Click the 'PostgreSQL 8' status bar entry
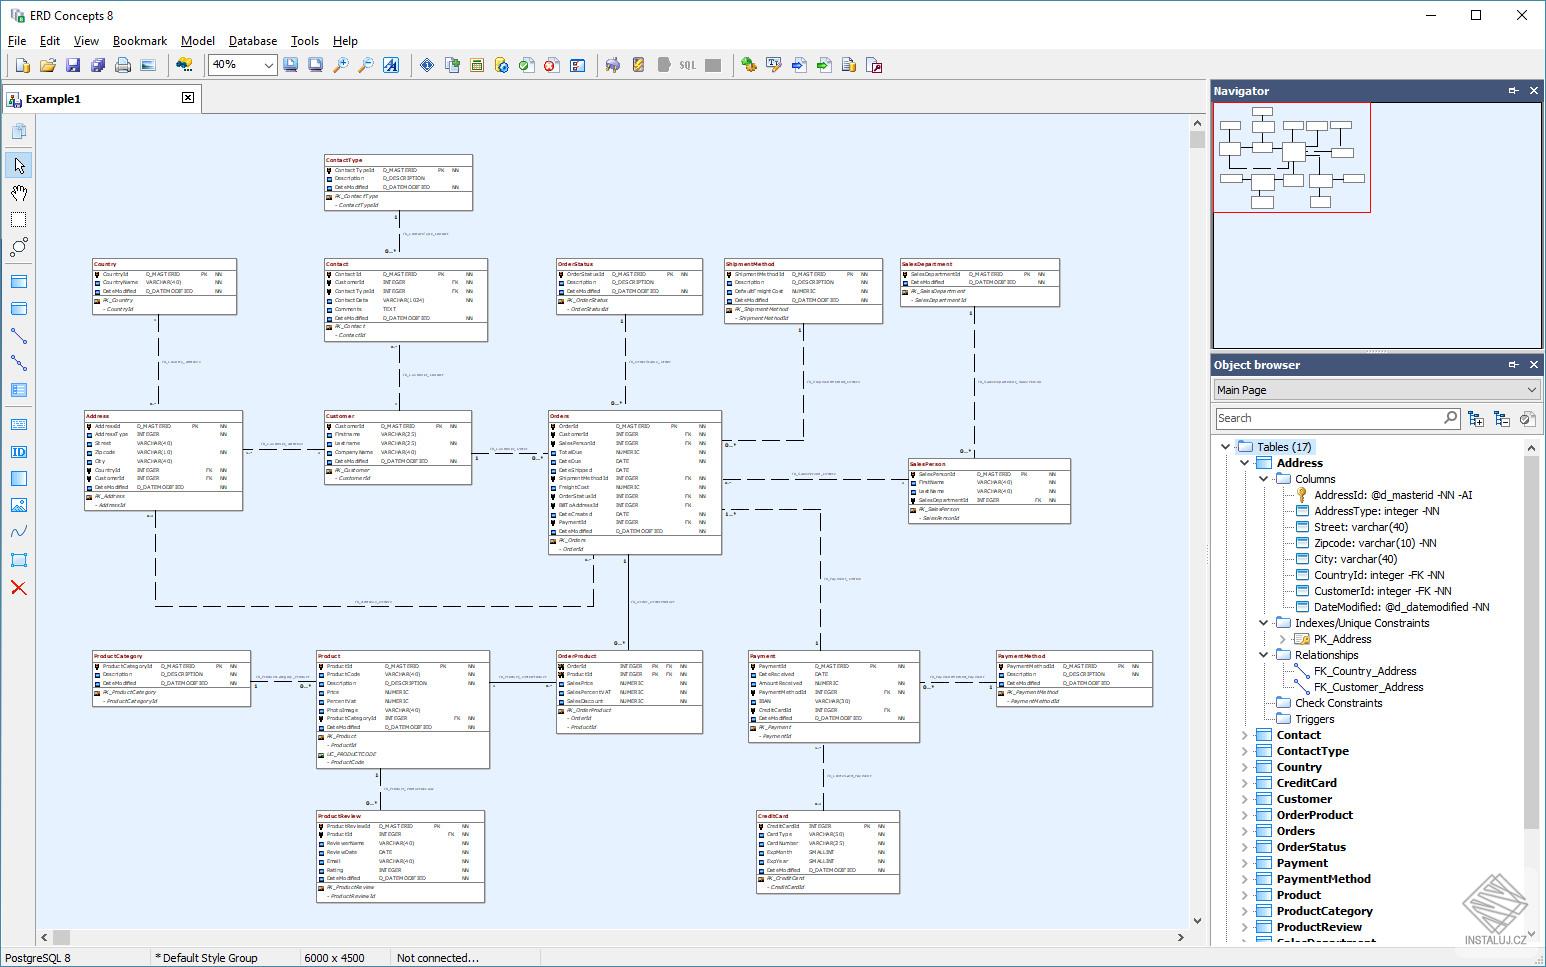1546x967 pixels. pos(40,958)
